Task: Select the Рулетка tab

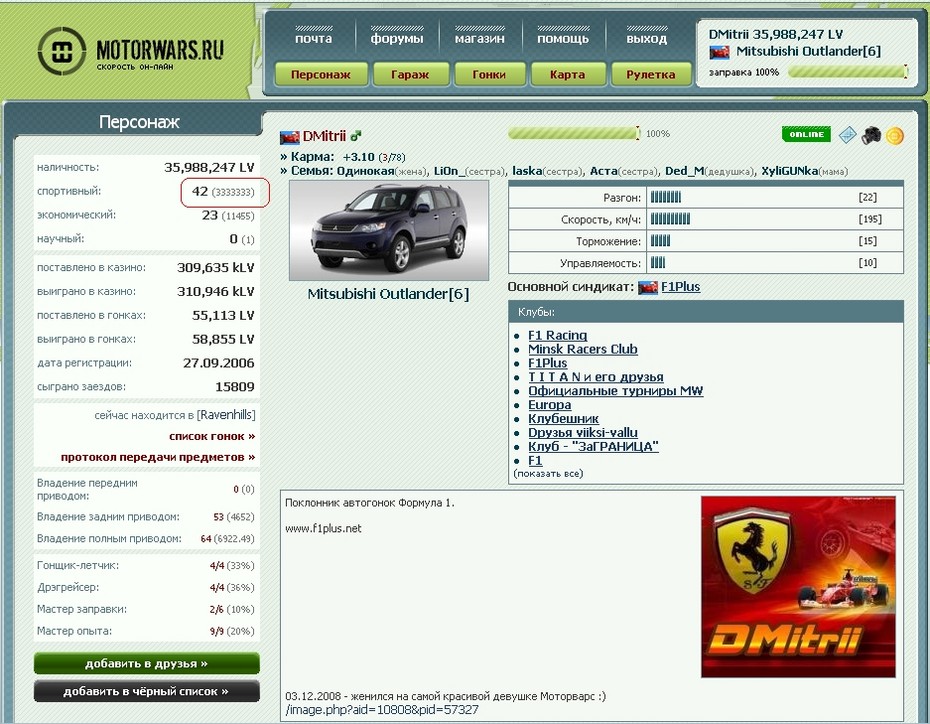Action: [x=651, y=75]
